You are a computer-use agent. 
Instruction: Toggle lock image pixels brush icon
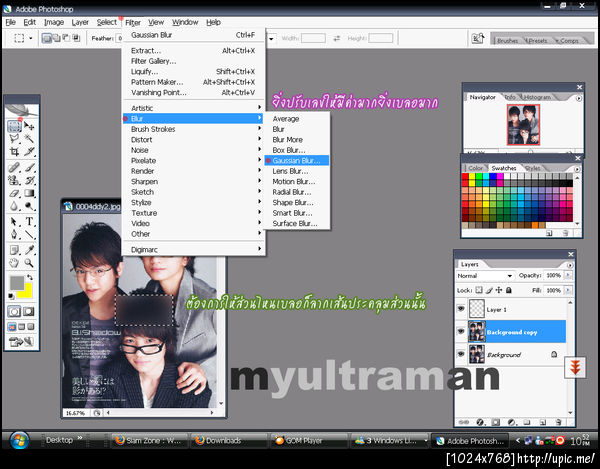click(489, 290)
